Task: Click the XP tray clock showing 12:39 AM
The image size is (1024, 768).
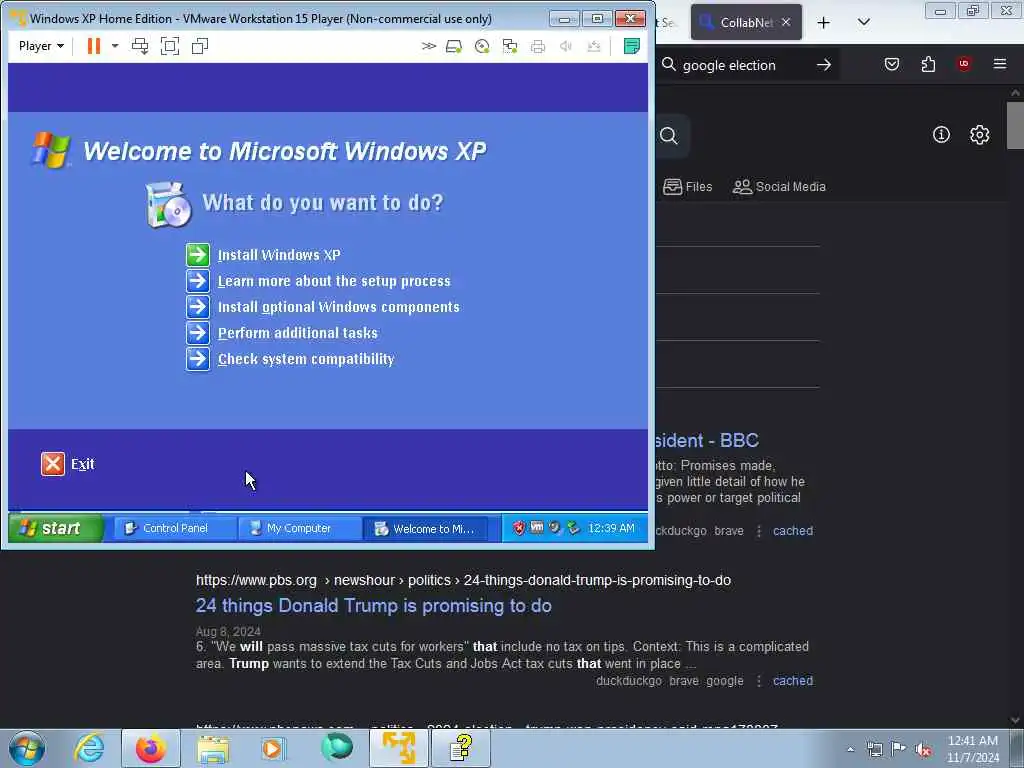Action: click(x=611, y=528)
